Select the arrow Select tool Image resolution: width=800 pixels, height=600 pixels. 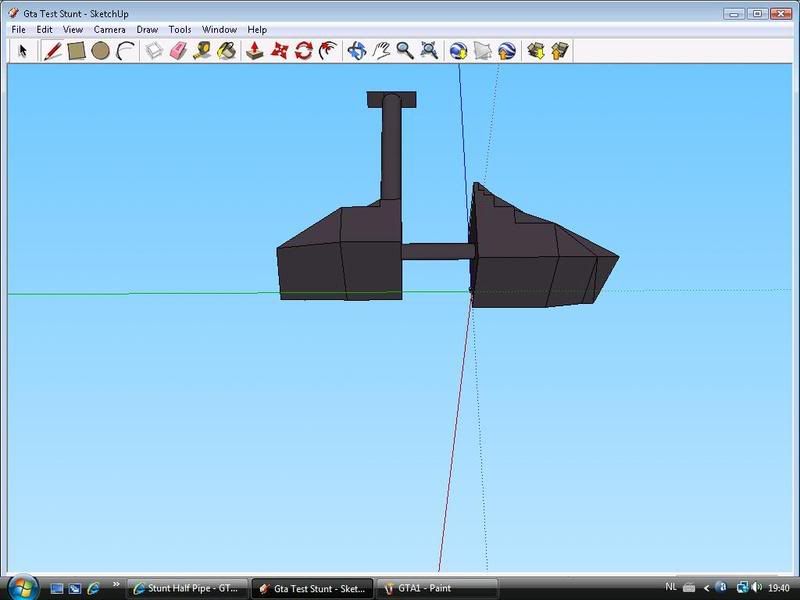coord(22,51)
